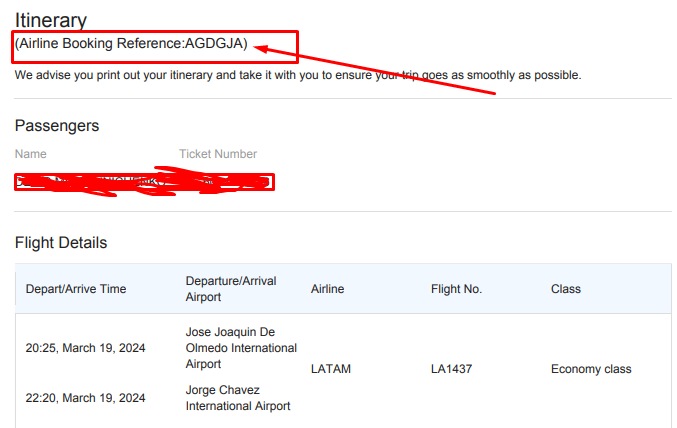Click the Flight Details heading
677x428 pixels.
(x=61, y=243)
